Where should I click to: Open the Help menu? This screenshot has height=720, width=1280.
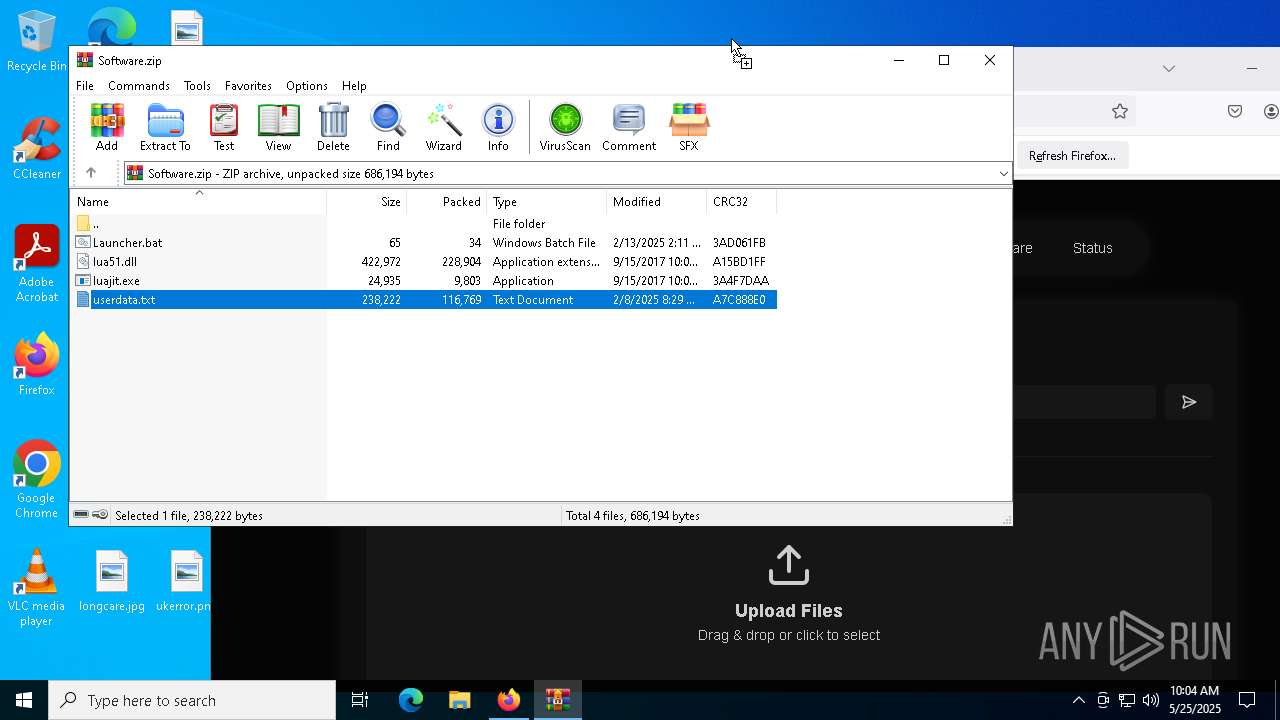(354, 86)
